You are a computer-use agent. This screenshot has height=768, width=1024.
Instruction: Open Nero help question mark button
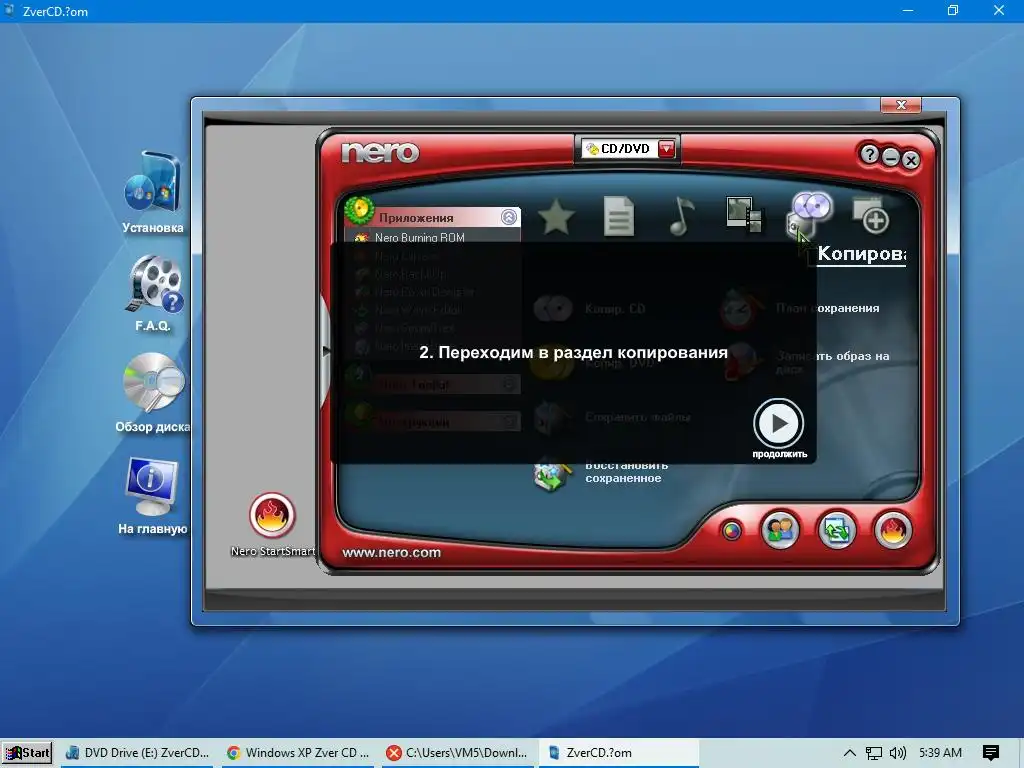pos(869,154)
